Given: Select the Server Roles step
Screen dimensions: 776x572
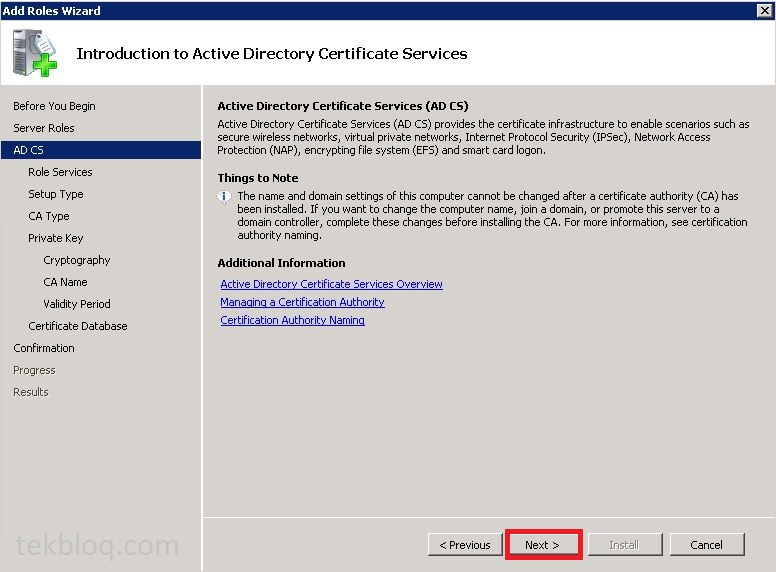Looking at the screenshot, I should (44, 128).
